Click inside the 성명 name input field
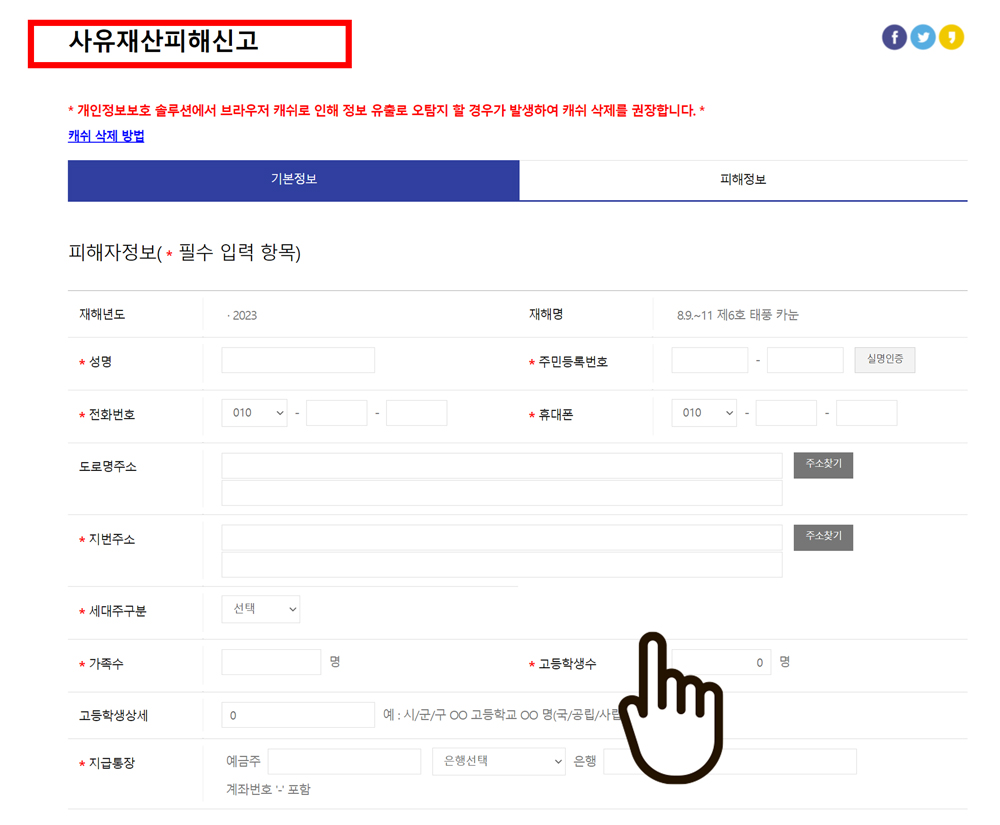The image size is (1000, 825). (298, 360)
